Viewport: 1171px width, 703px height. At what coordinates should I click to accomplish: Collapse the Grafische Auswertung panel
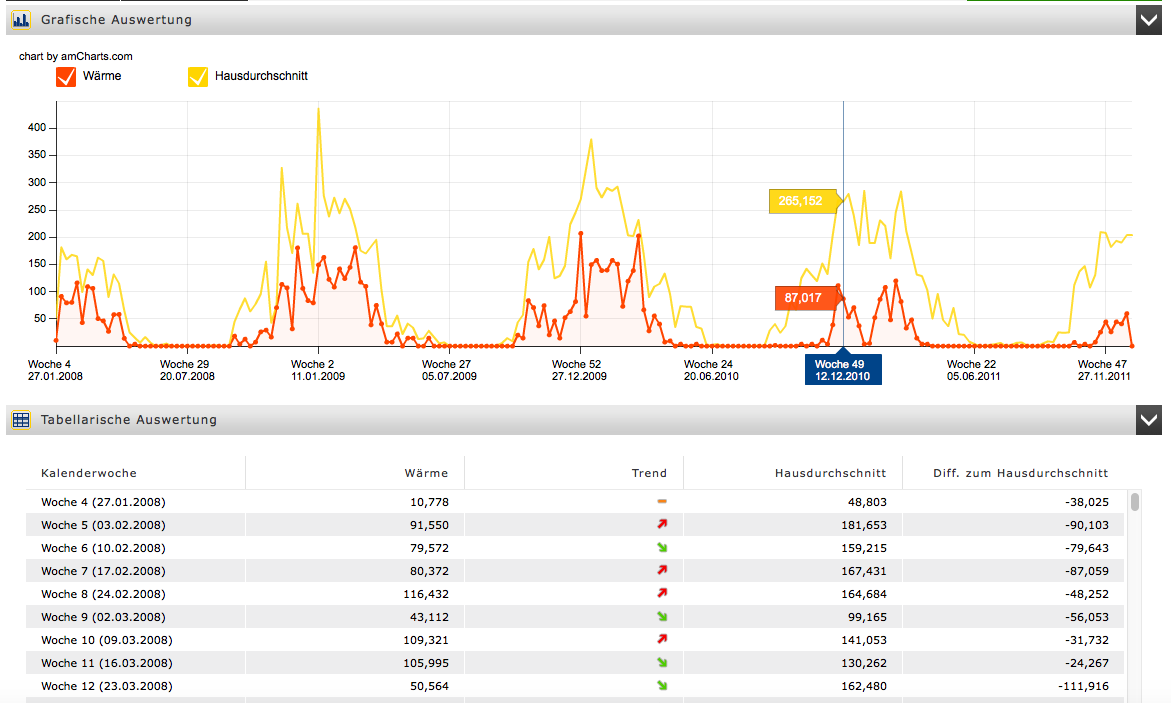1149,19
